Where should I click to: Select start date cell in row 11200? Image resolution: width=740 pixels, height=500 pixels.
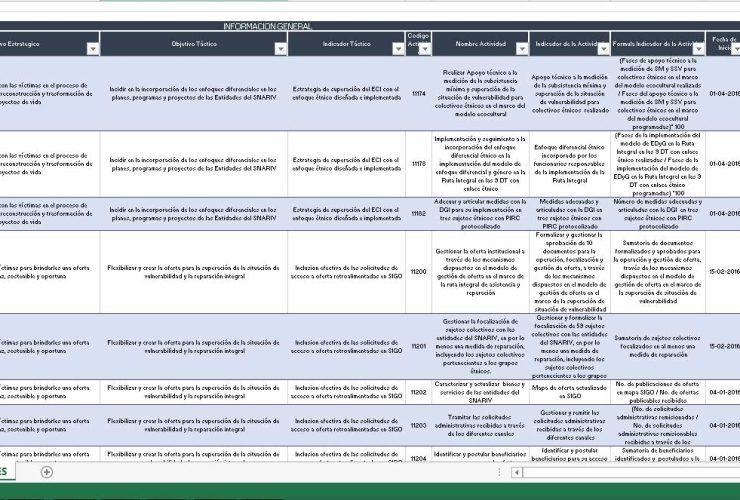tap(723, 272)
